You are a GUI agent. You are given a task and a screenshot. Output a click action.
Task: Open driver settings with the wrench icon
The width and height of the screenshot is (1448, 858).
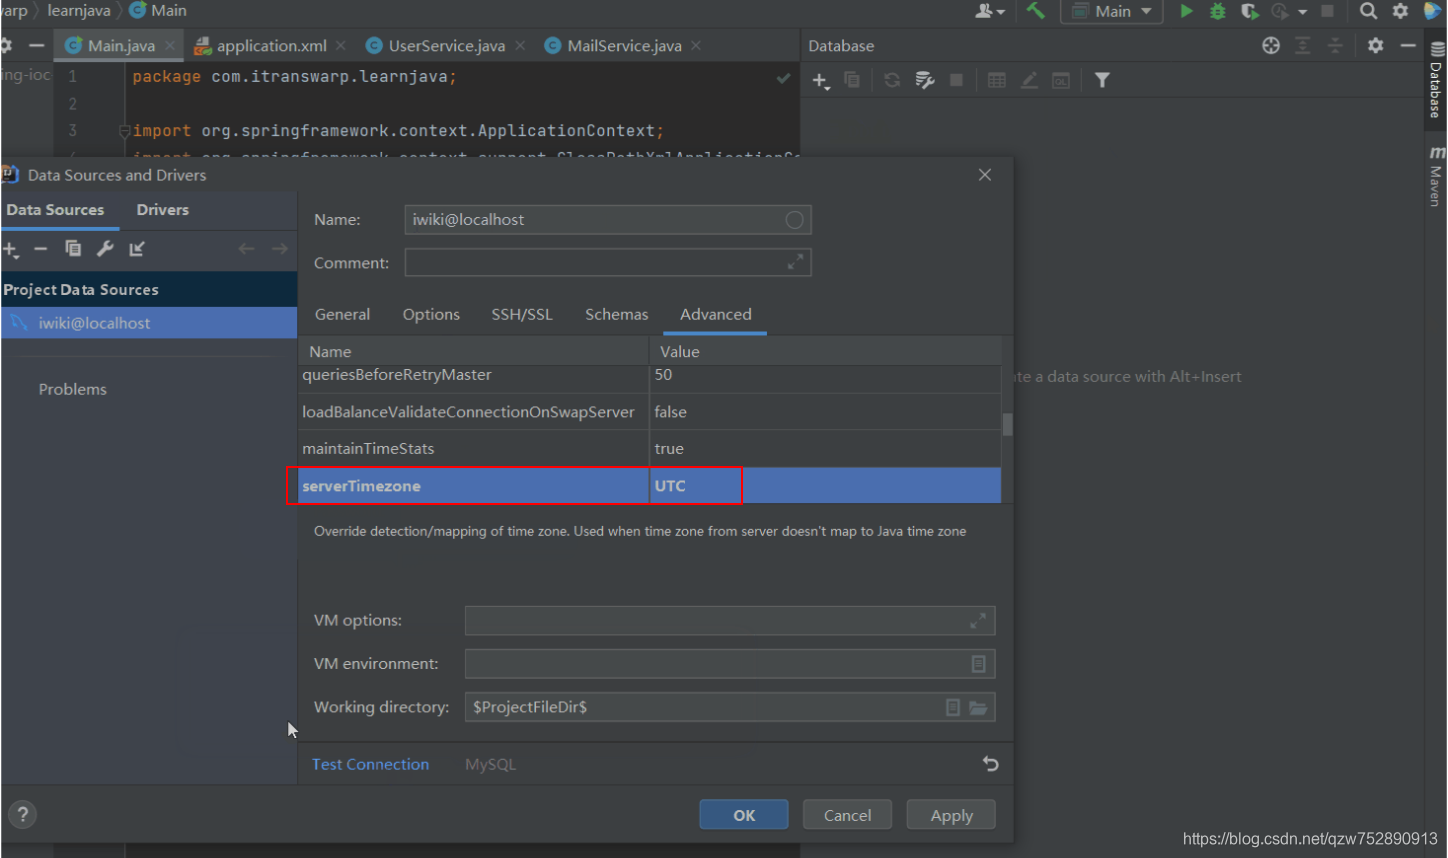point(105,249)
